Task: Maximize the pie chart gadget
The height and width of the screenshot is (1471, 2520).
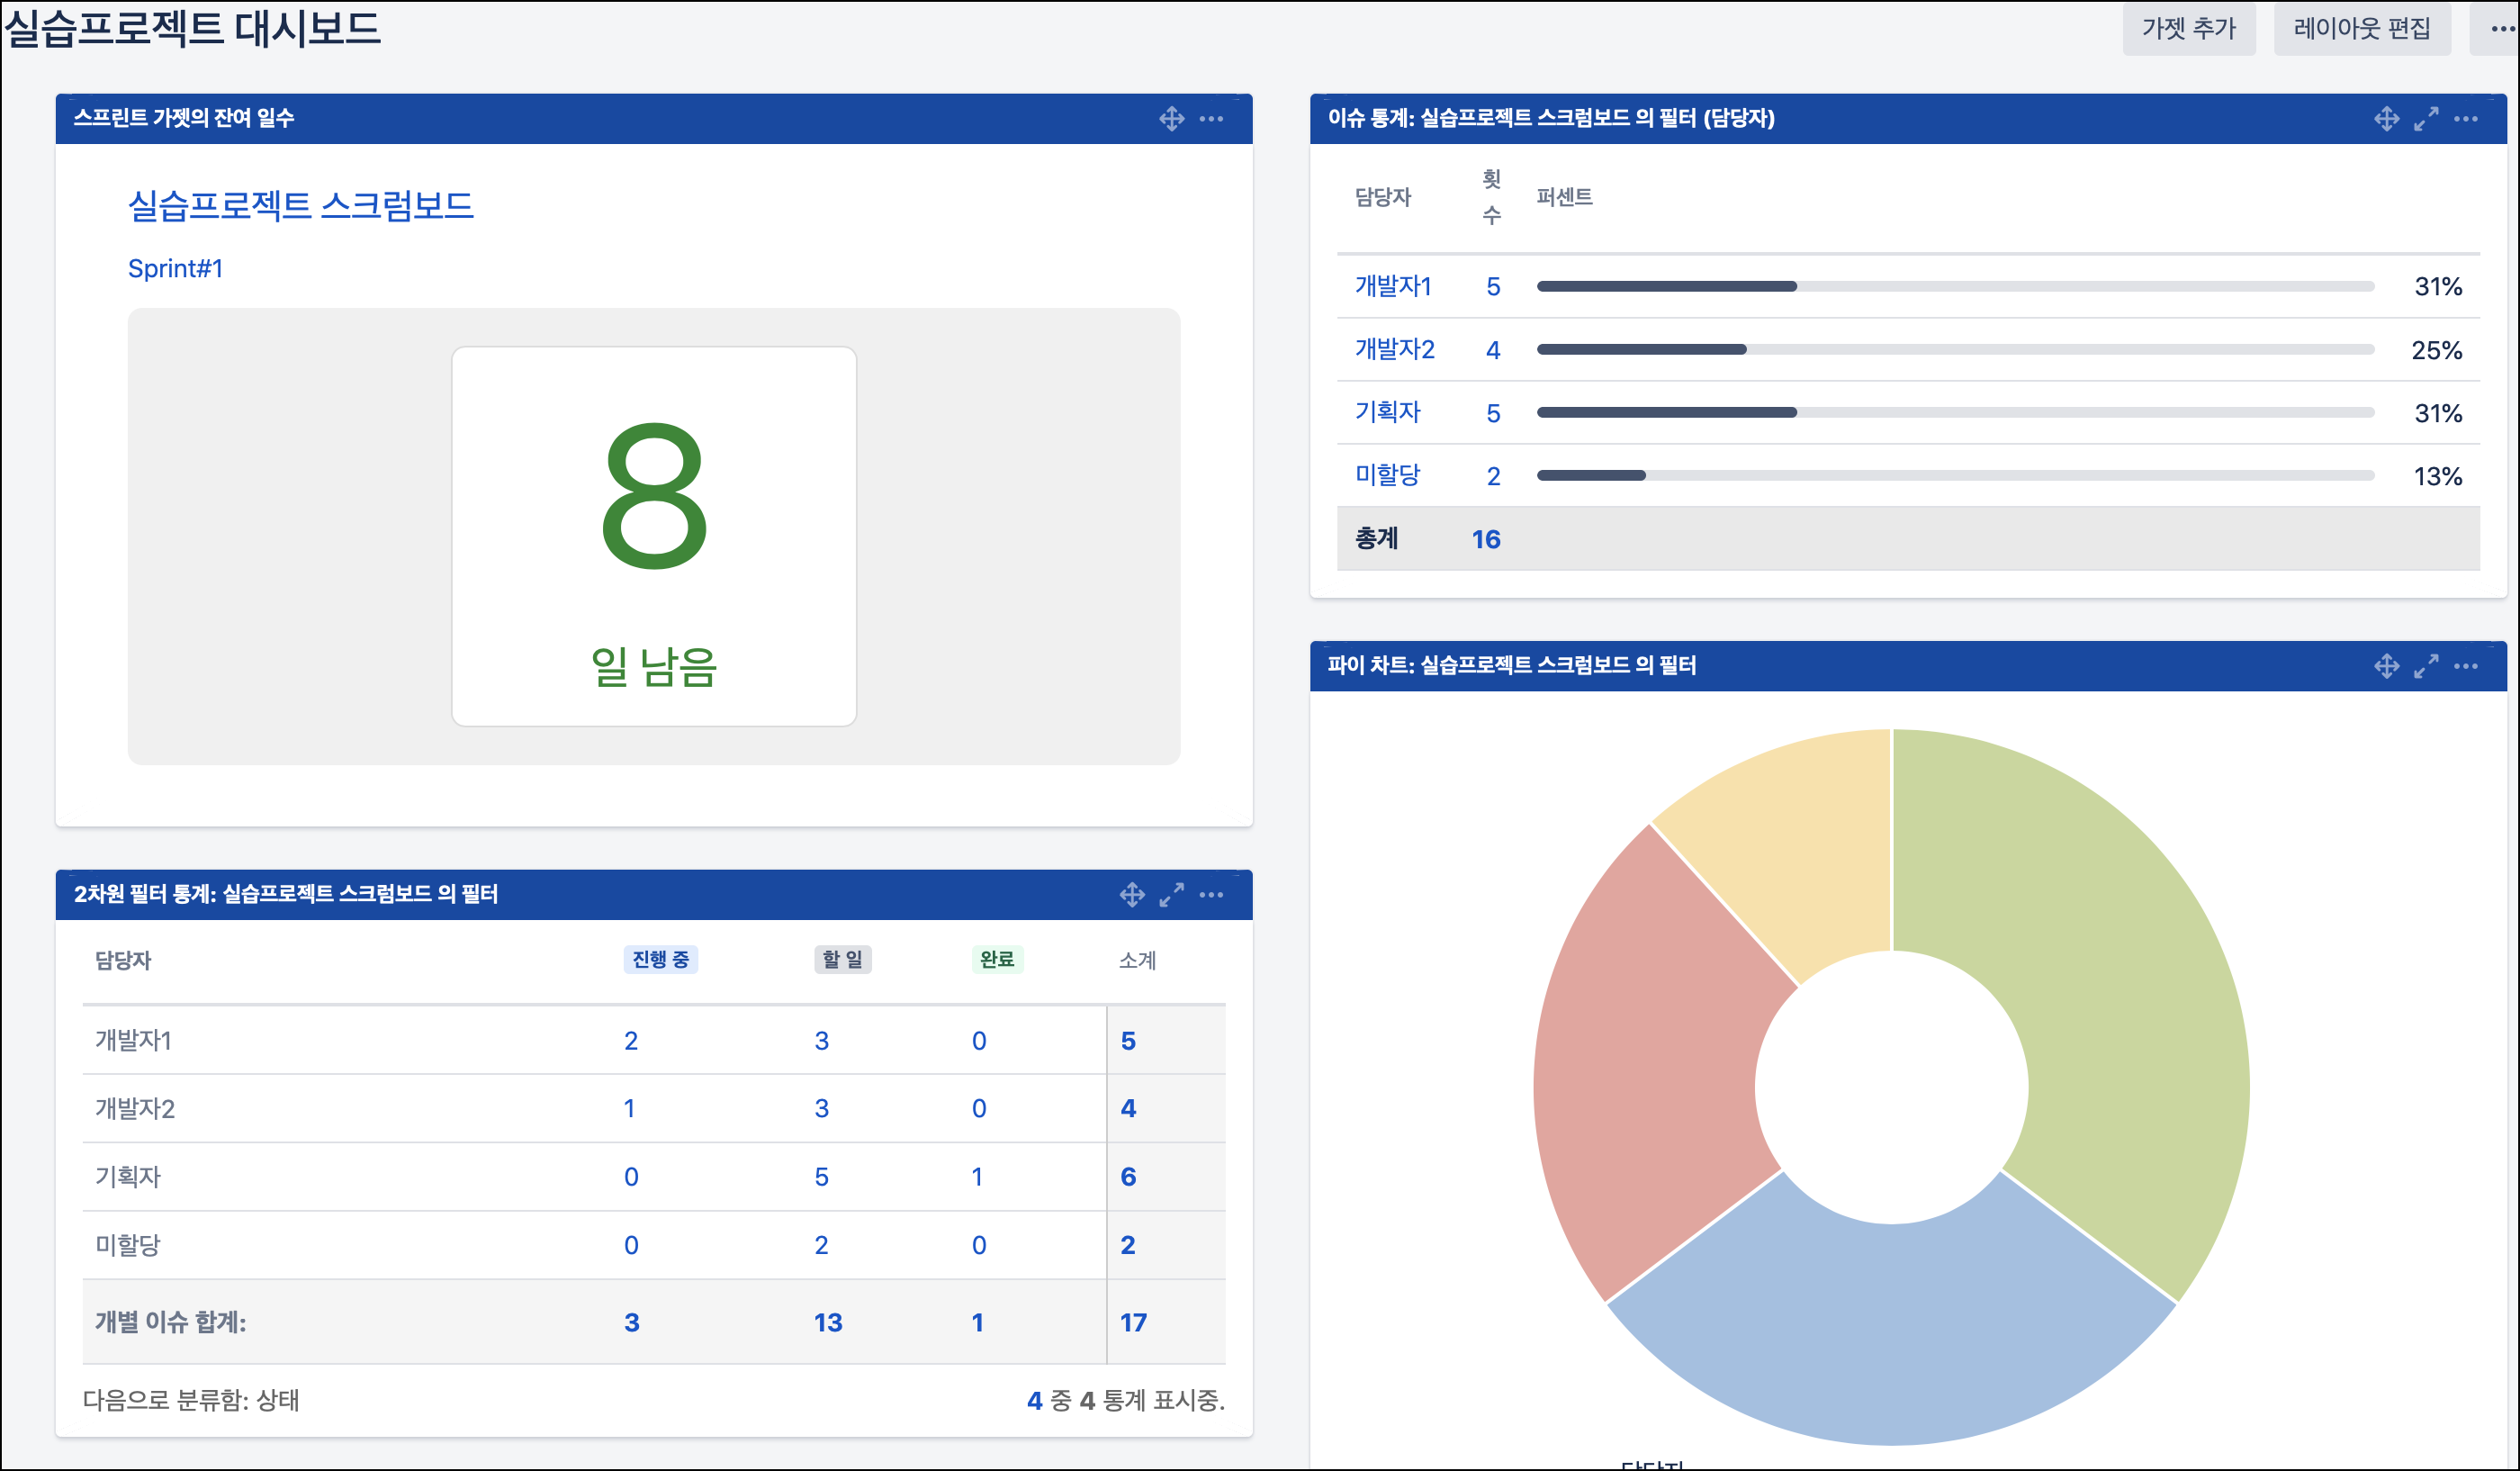Action: (2425, 666)
